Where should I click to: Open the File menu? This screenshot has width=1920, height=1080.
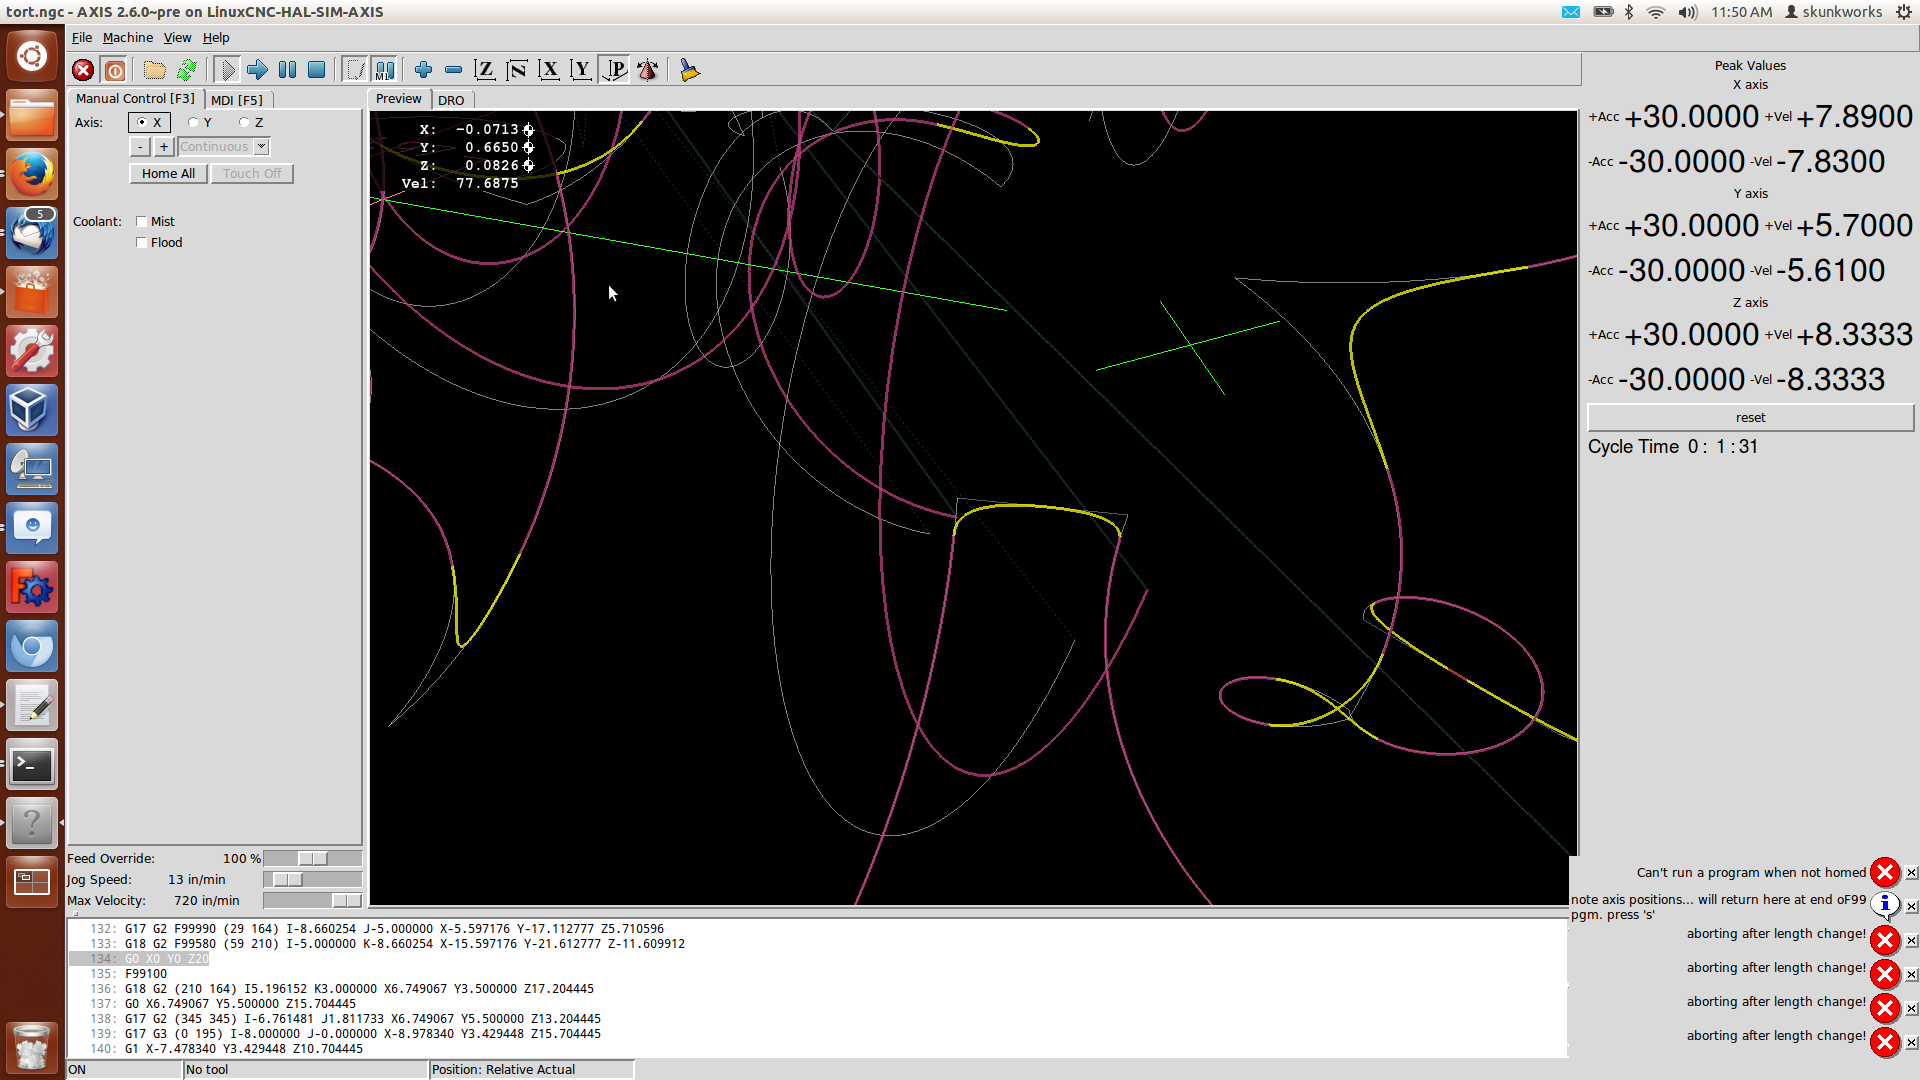(82, 38)
